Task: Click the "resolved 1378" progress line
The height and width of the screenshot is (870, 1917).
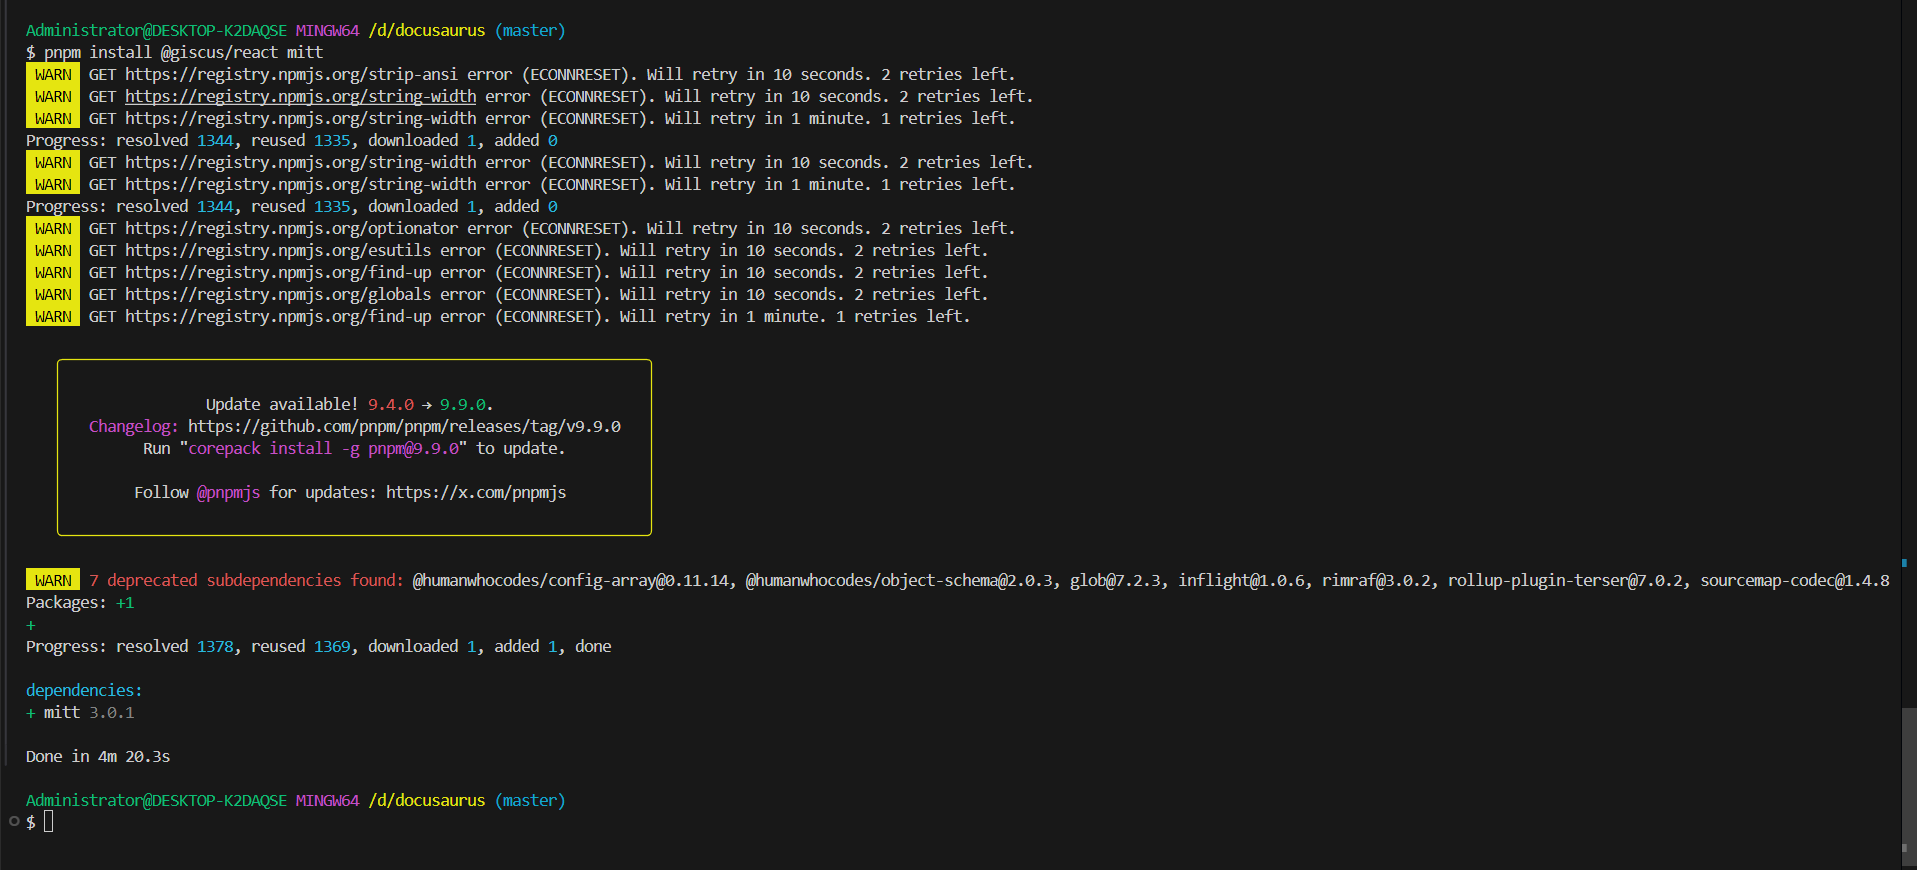Action: click(x=318, y=647)
